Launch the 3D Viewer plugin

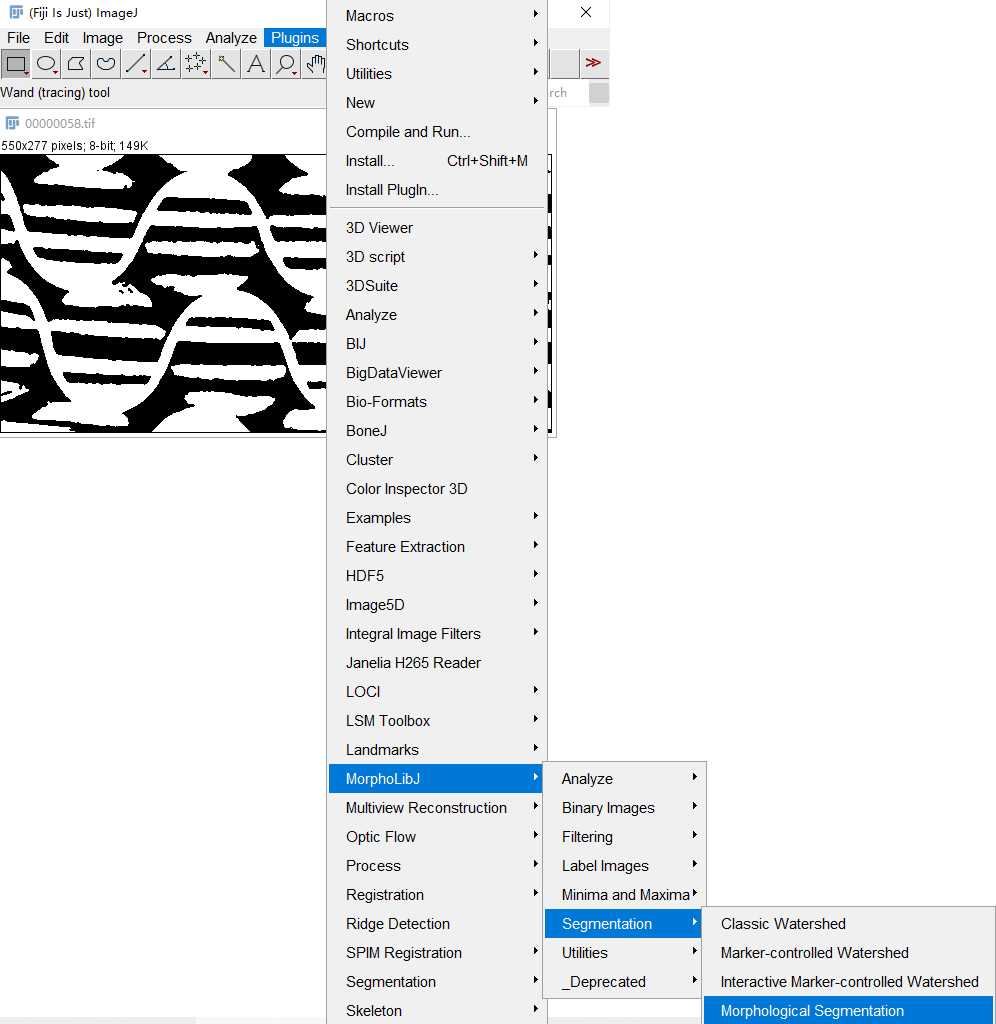click(x=436, y=228)
